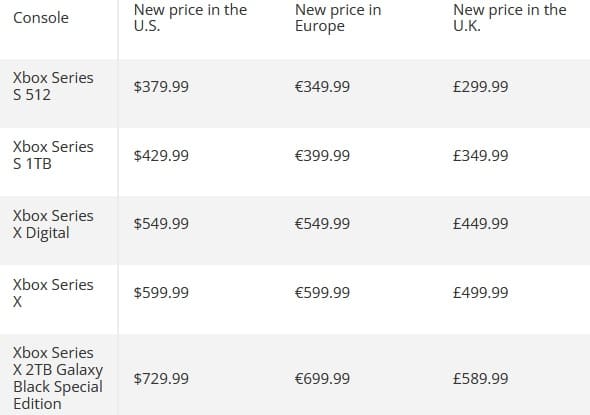
Task: Click the €349.99 Europe price cell
Action: point(322,87)
